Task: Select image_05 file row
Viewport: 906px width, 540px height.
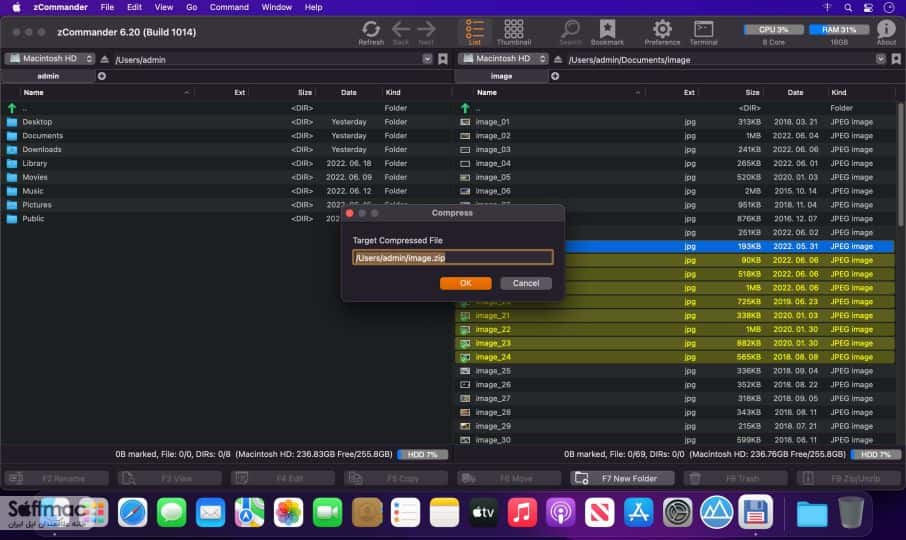Action: [676, 177]
